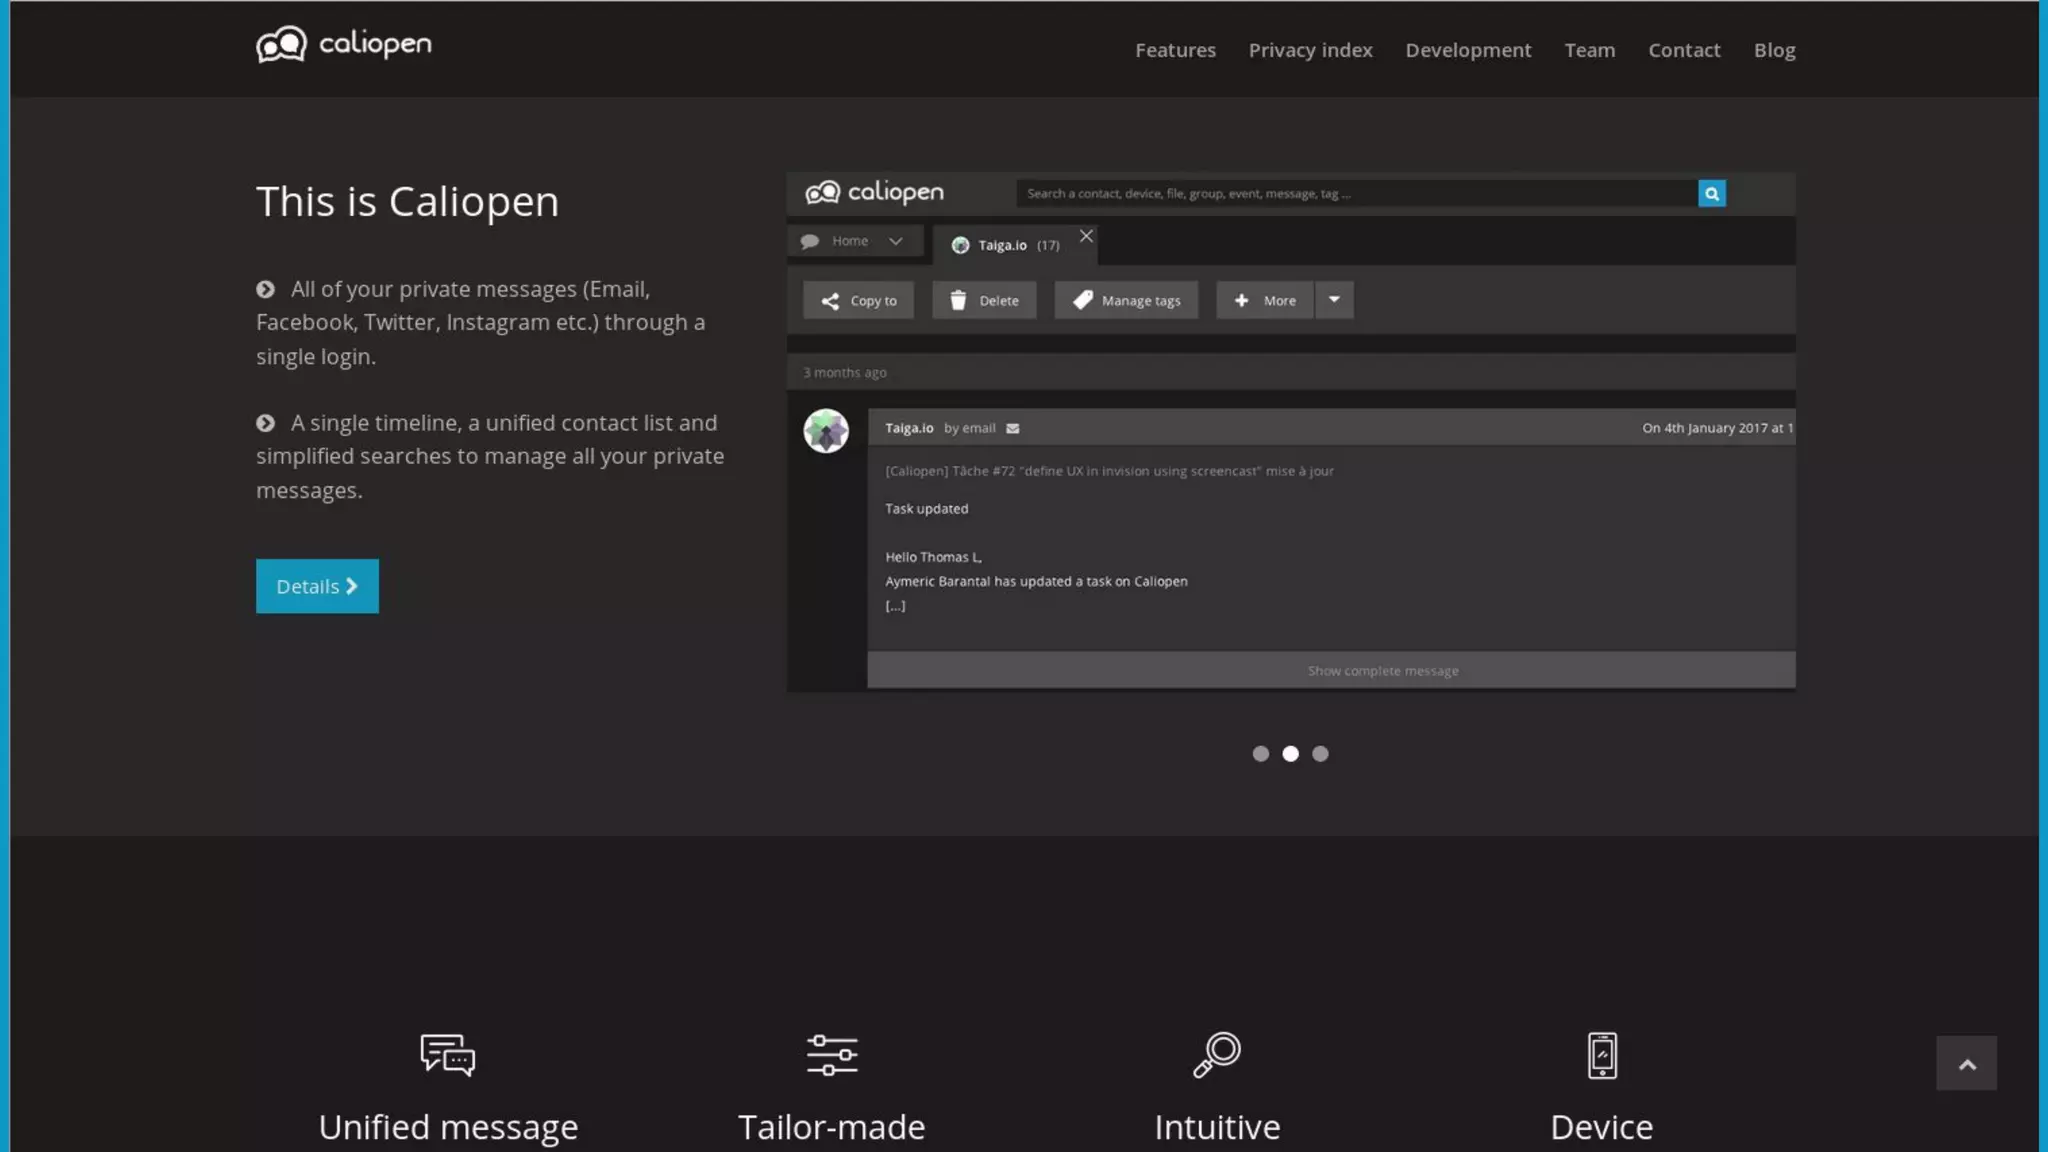Click the Intuitive magnifying glass icon

point(1217,1055)
